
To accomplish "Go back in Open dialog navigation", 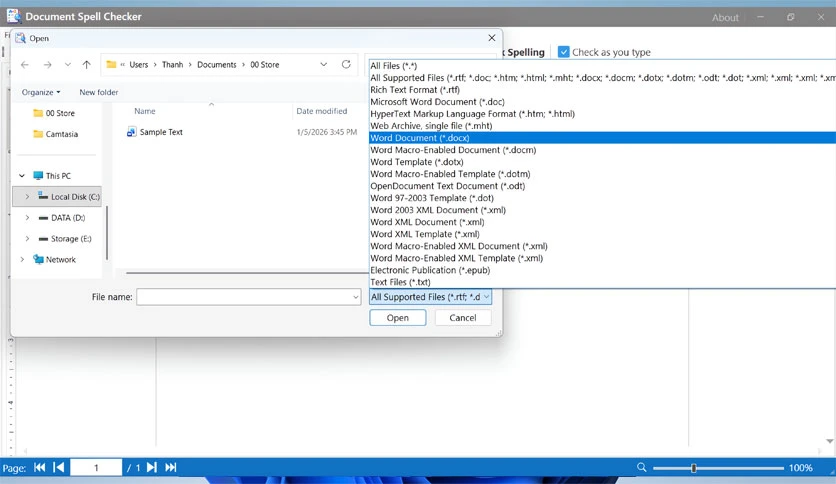I will 25,64.
